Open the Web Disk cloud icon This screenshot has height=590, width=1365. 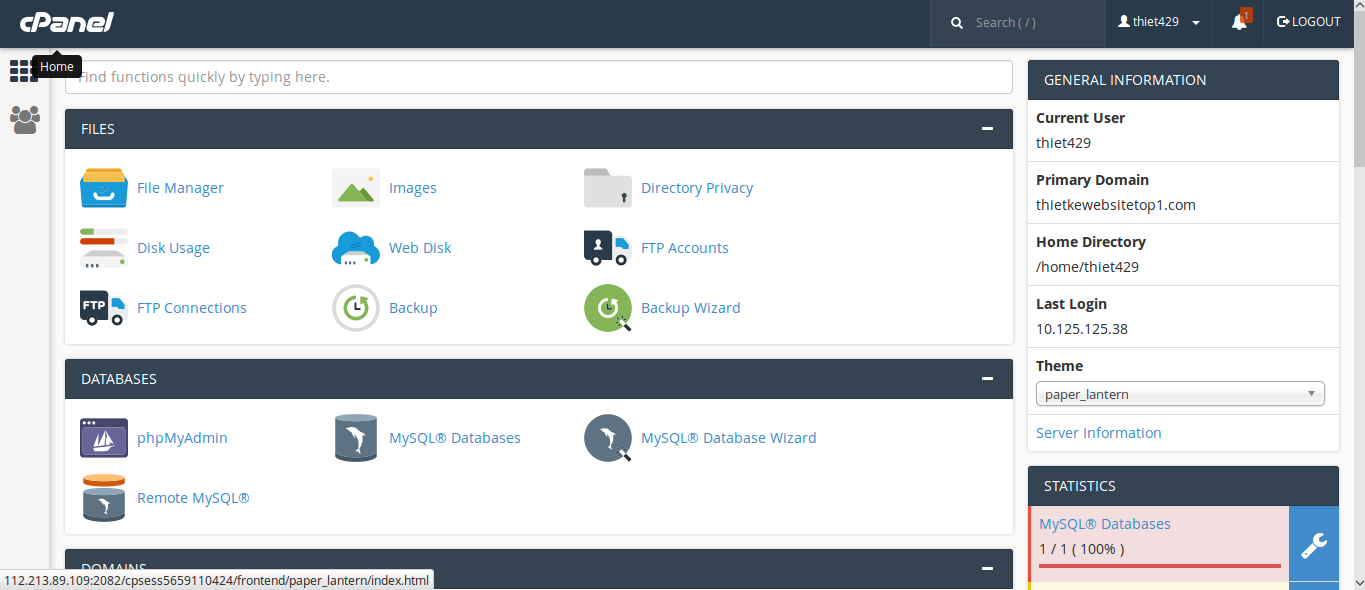pos(356,248)
